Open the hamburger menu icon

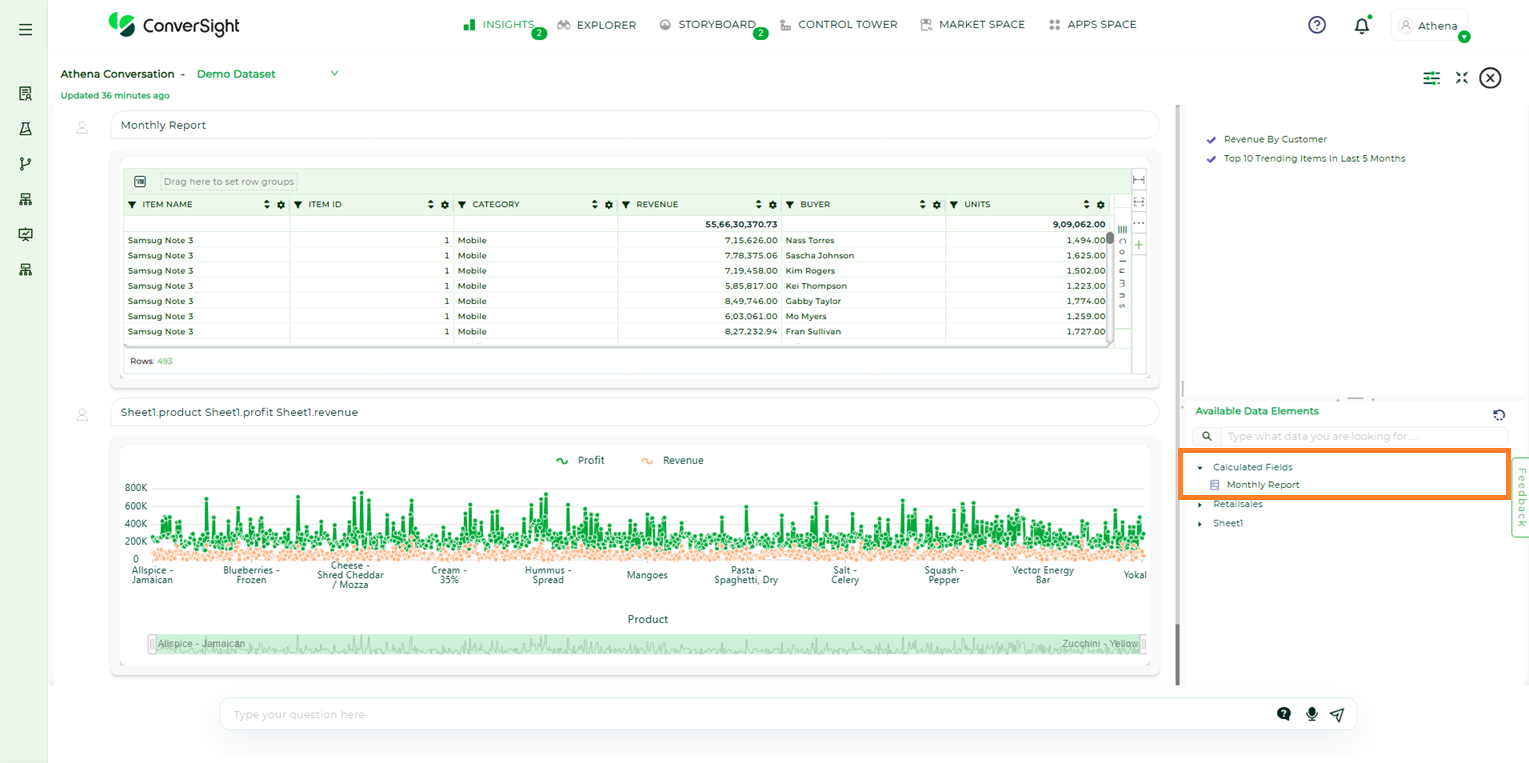point(26,30)
